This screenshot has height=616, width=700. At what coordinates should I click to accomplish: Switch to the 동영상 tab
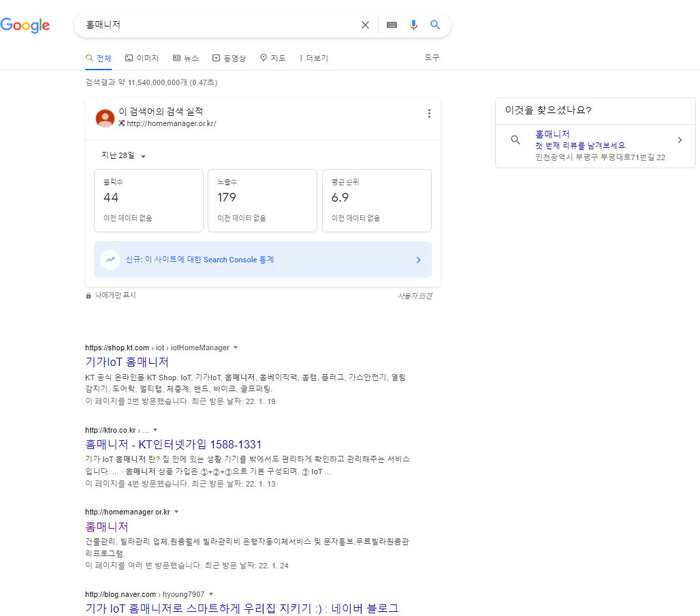[x=229, y=58]
